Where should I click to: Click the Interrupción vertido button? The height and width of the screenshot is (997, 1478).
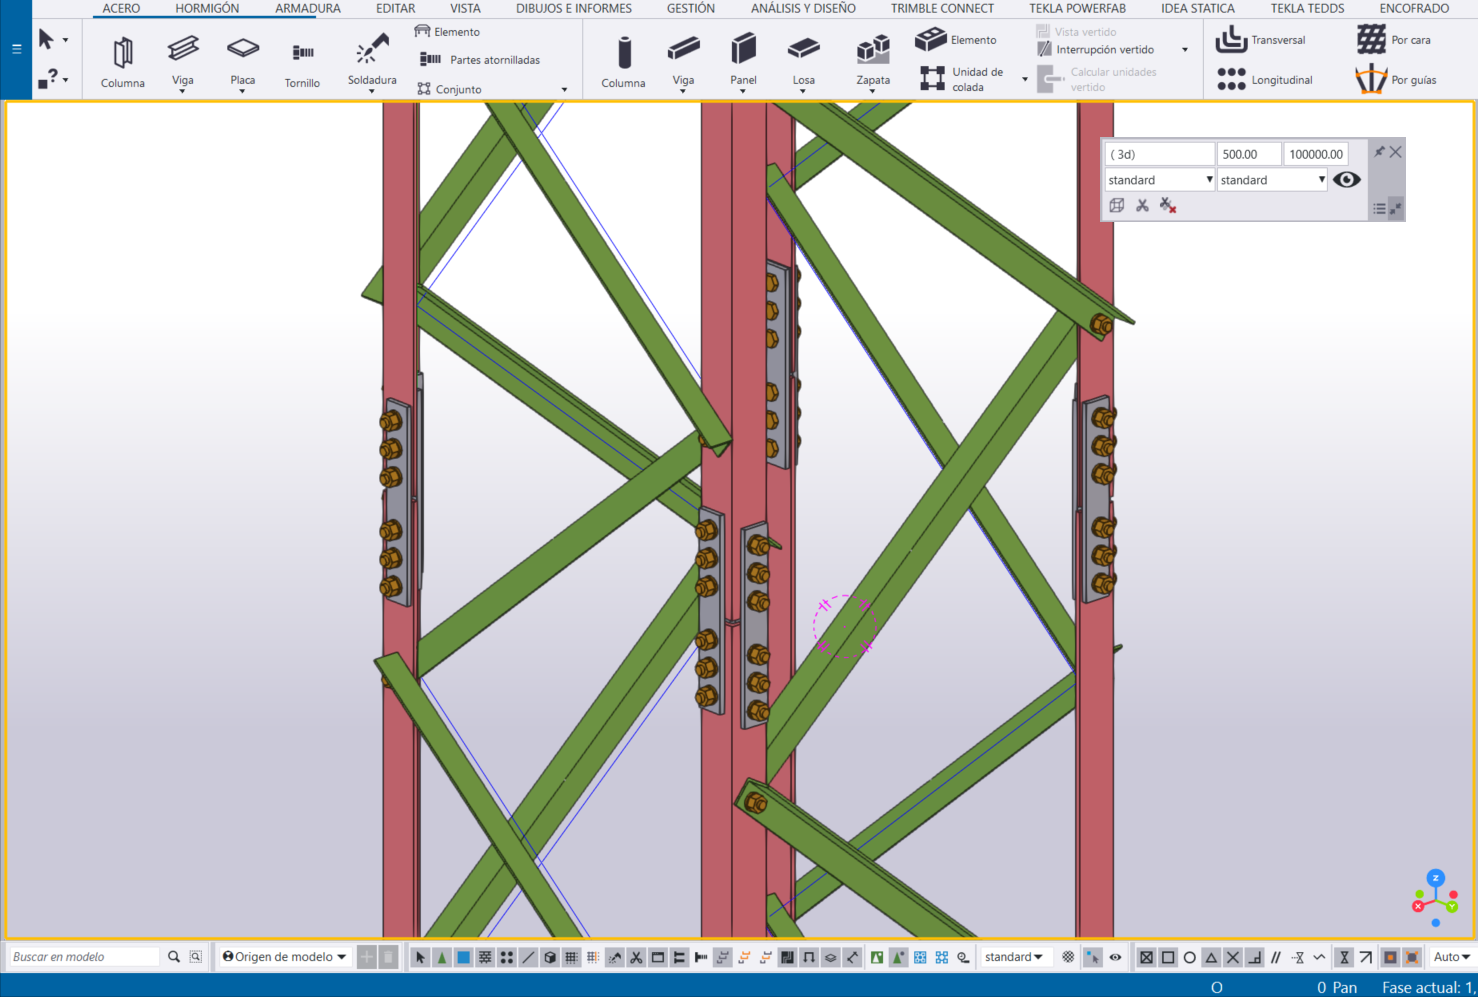pyautogui.click(x=1095, y=50)
